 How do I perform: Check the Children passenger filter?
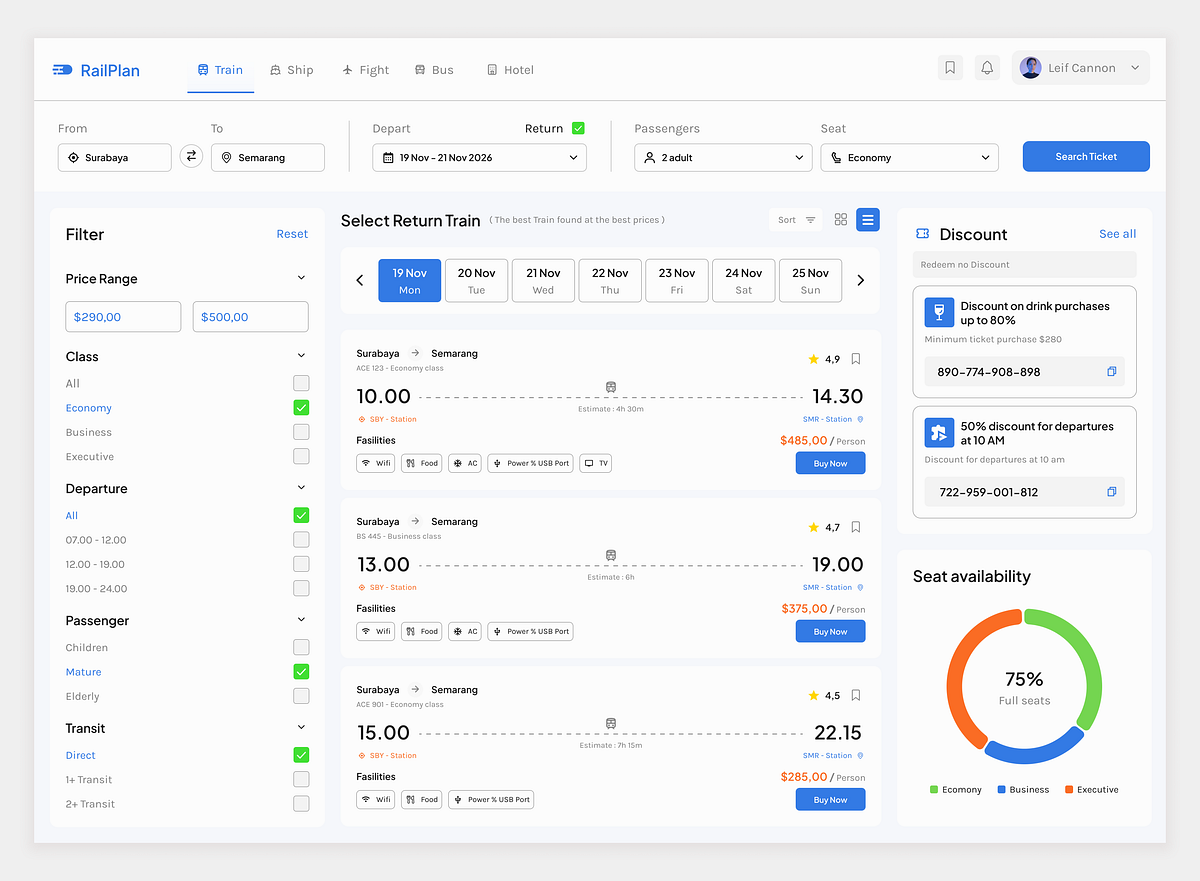point(301,647)
